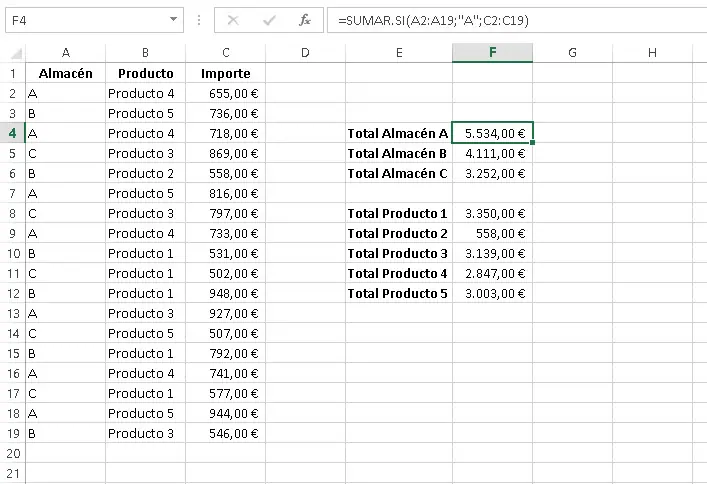Select row 4 header
This screenshot has height=484, width=707.
coord(12,133)
